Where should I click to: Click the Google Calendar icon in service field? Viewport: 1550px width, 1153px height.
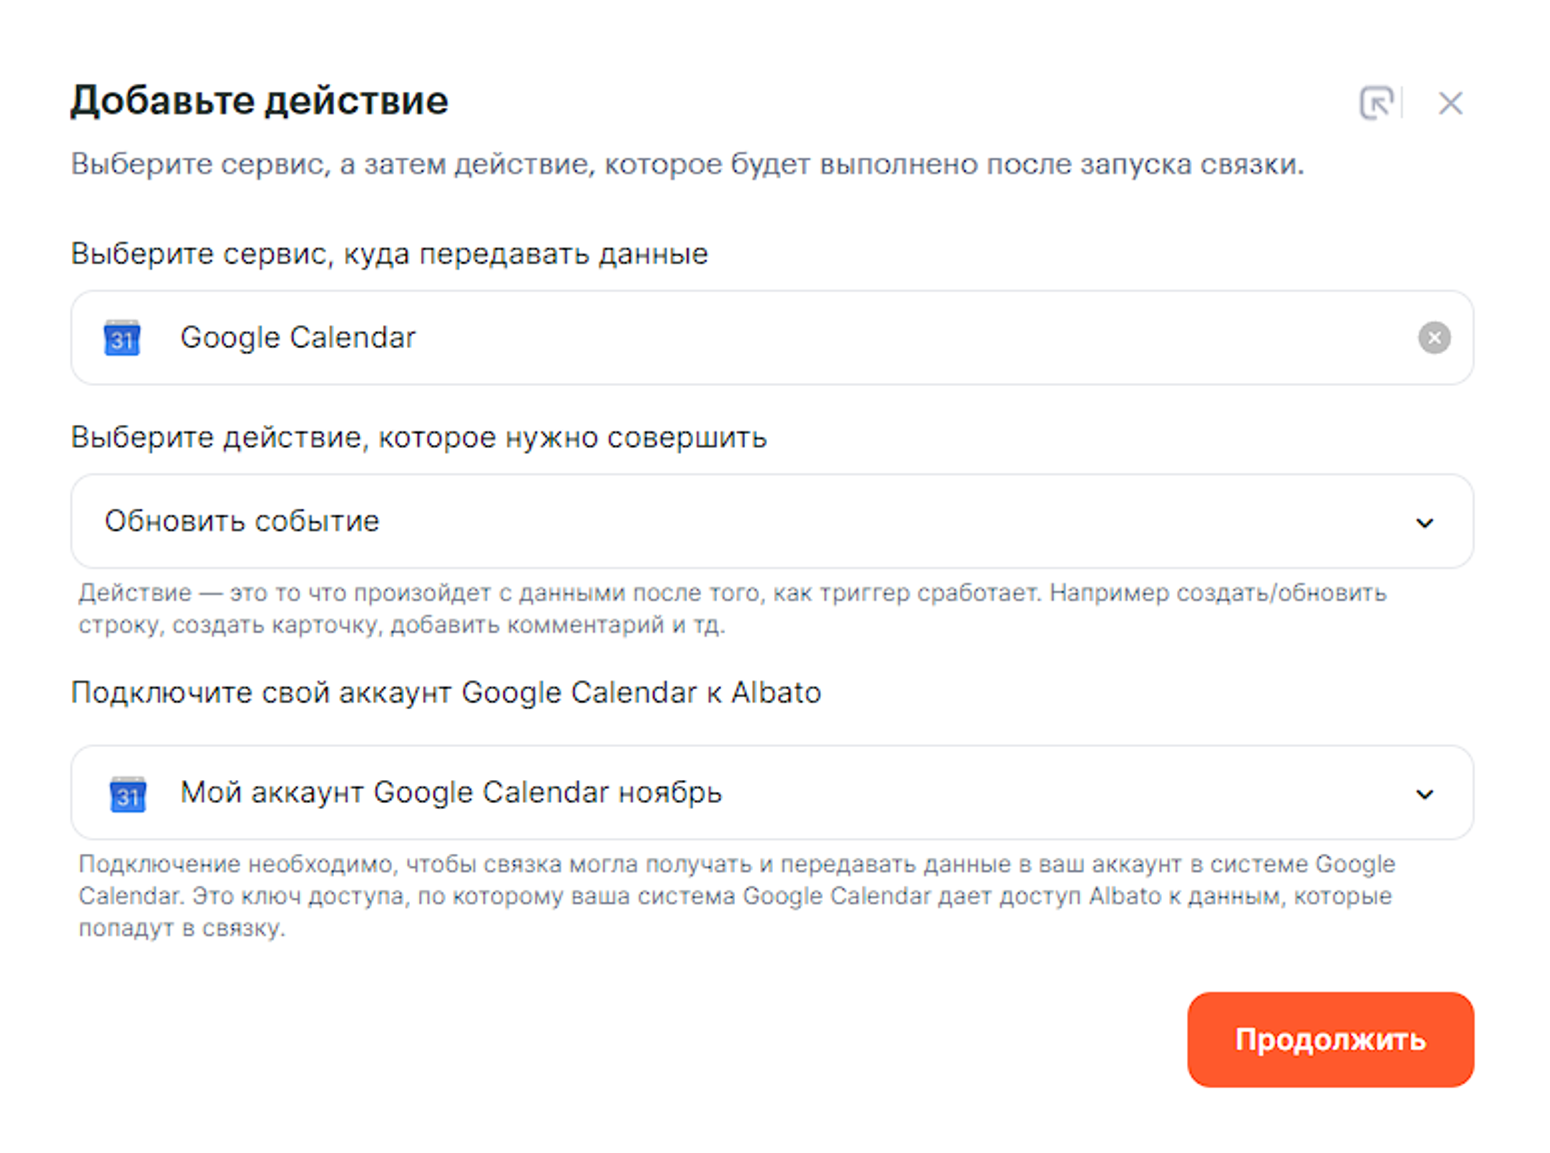click(122, 338)
